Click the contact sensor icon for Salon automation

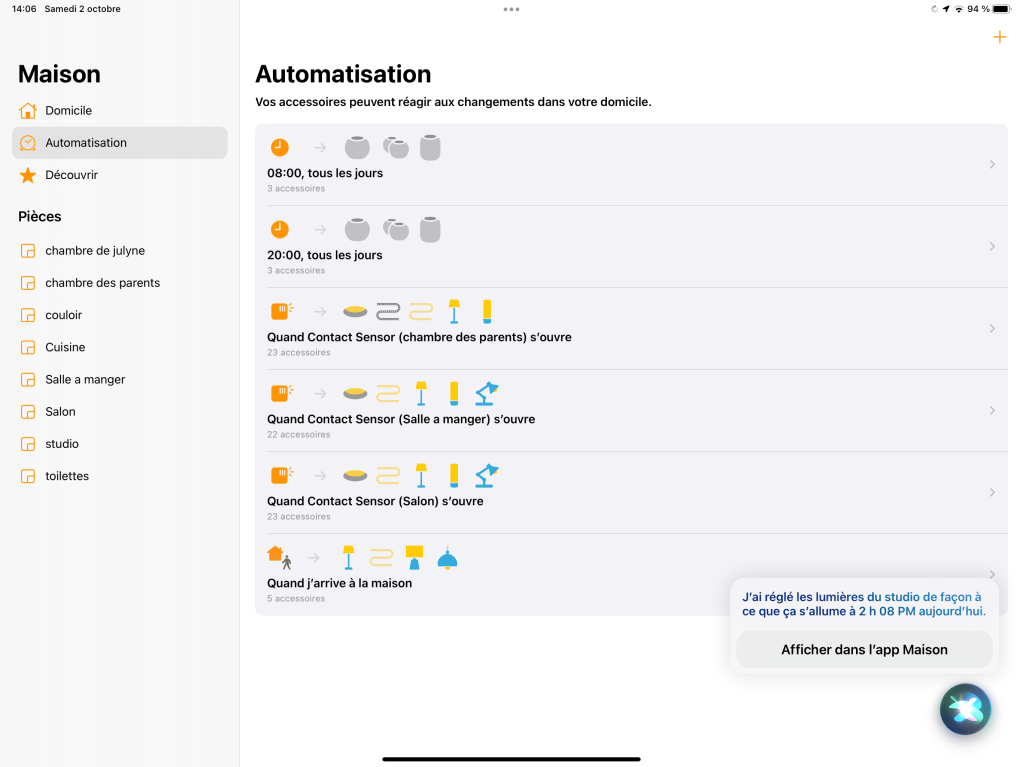pyautogui.click(x=281, y=475)
